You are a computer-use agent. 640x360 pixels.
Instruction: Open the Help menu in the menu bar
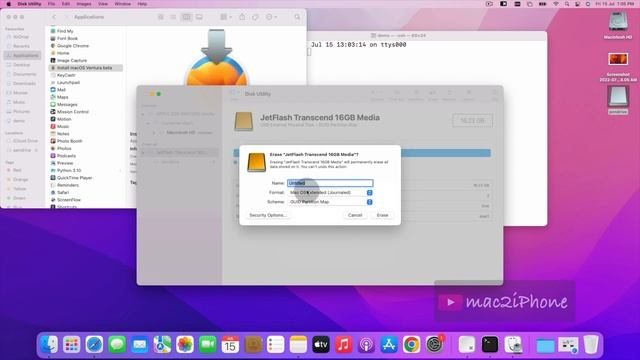coord(142,4)
